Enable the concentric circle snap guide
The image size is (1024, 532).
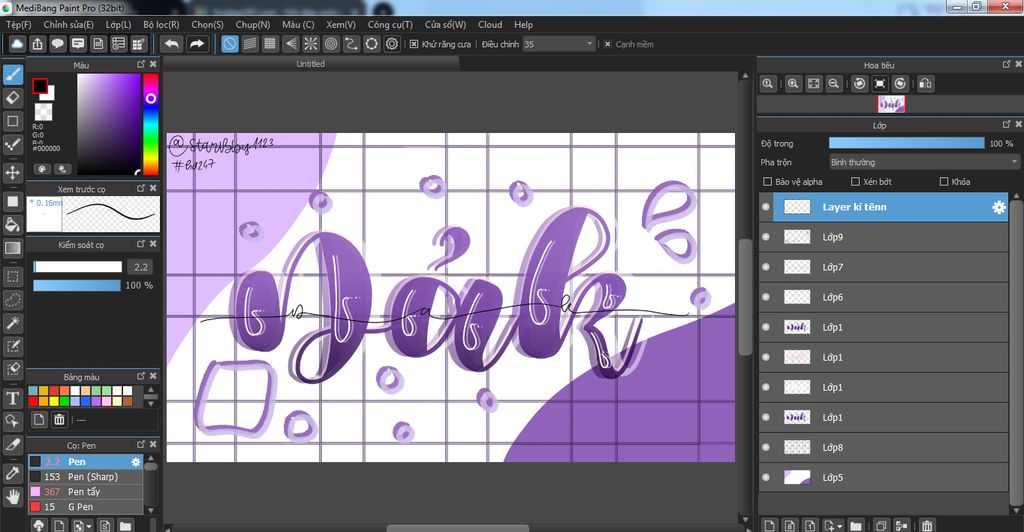tap(331, 44)
